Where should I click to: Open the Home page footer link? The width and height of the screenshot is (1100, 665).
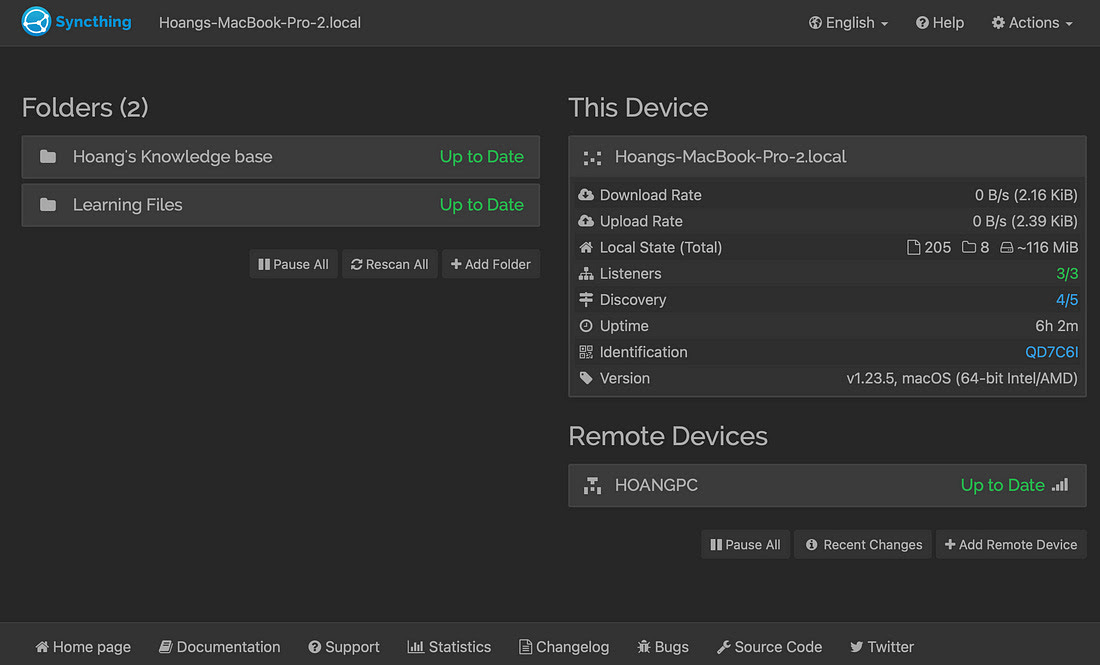click(x=83, y=647)
